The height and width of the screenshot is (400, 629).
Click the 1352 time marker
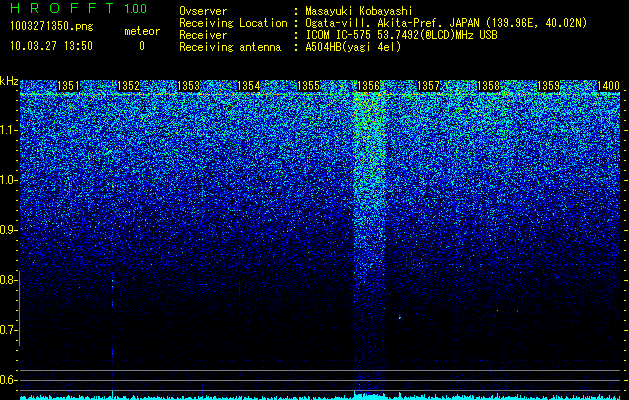pyautogui.click(x=128, y=86)
